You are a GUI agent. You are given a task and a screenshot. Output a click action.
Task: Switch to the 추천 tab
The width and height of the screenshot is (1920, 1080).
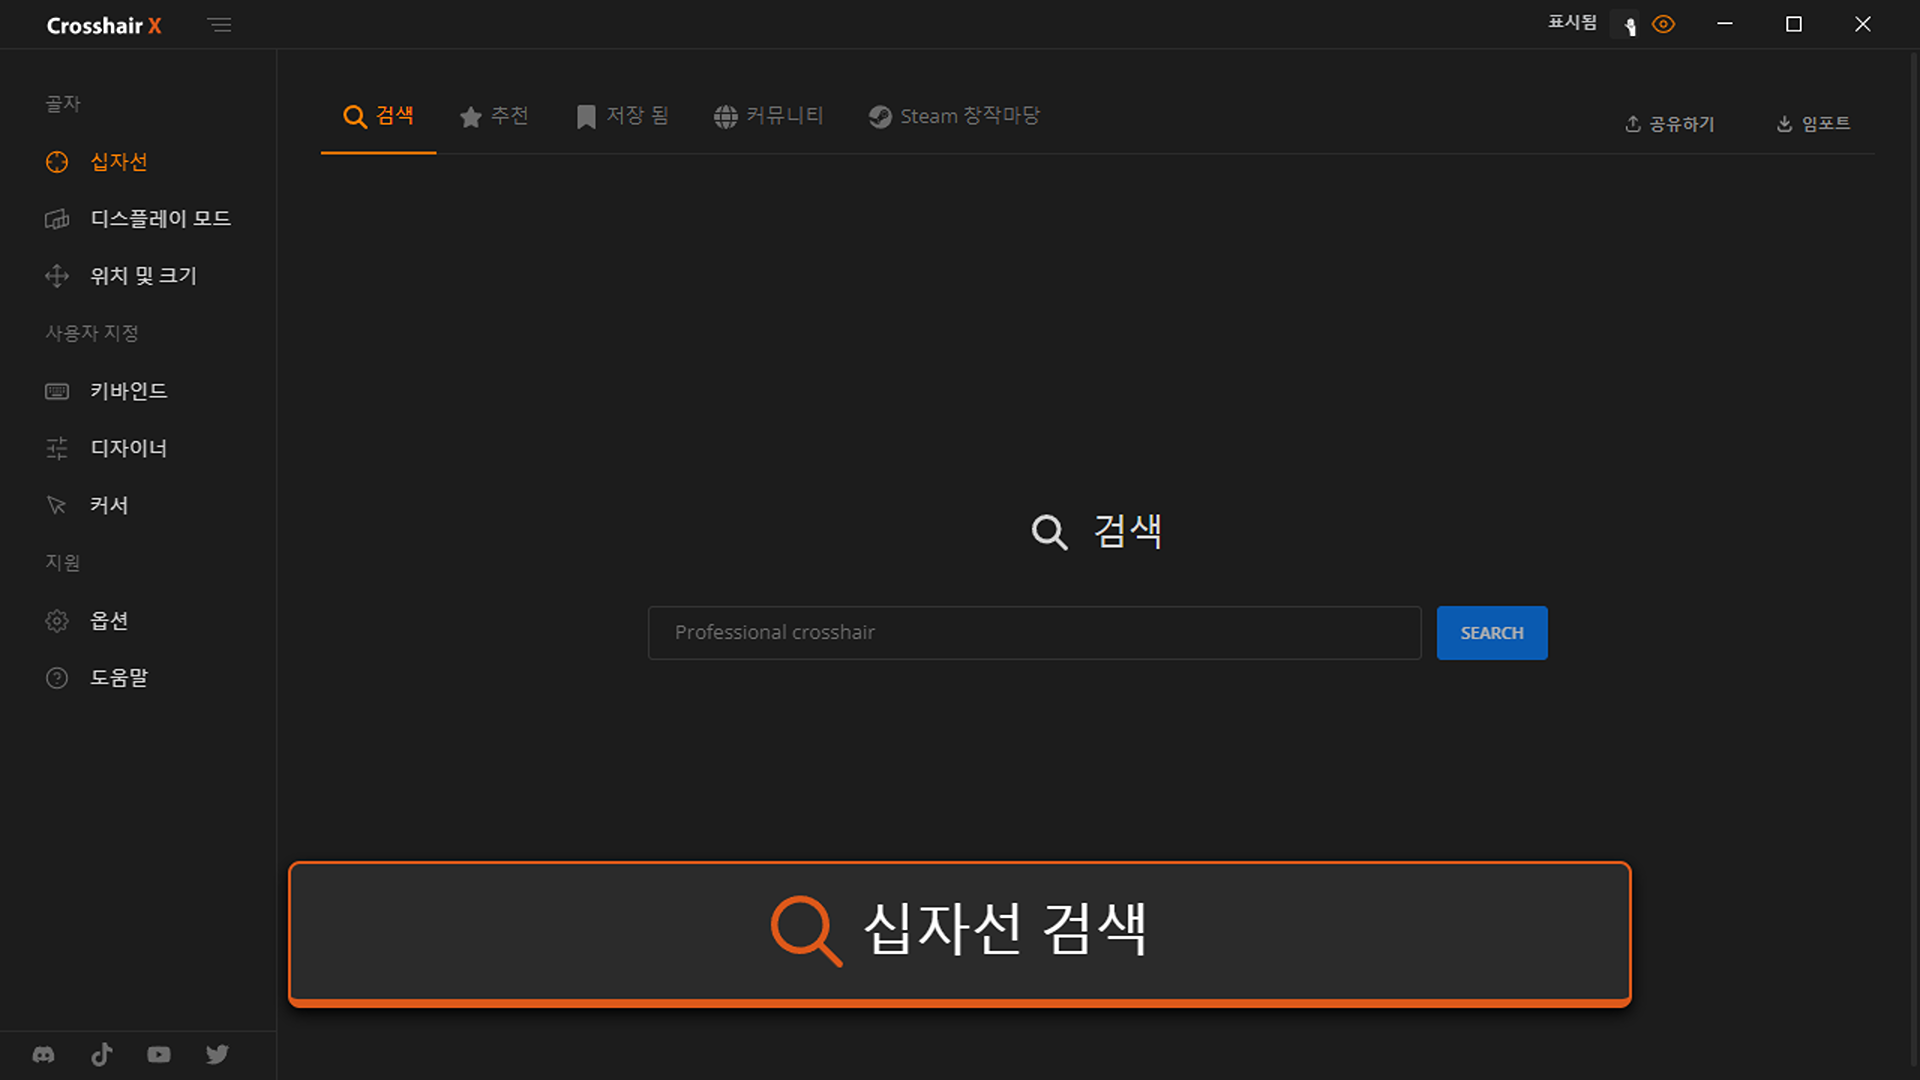click(x=494, y=116)
